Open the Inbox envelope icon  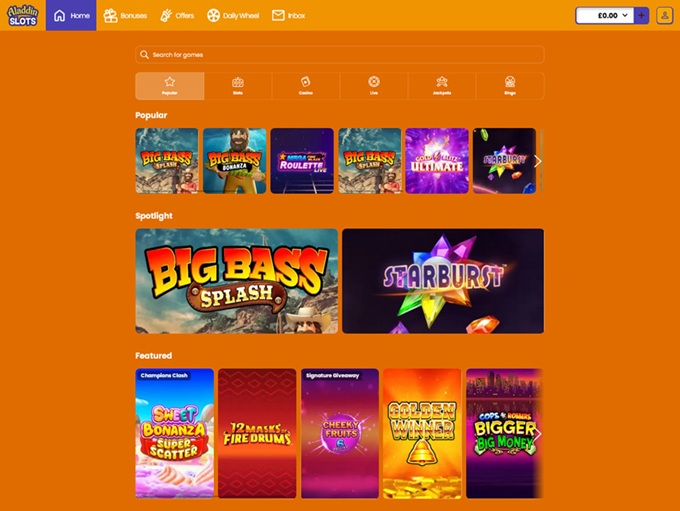click(x=279, y=16)
